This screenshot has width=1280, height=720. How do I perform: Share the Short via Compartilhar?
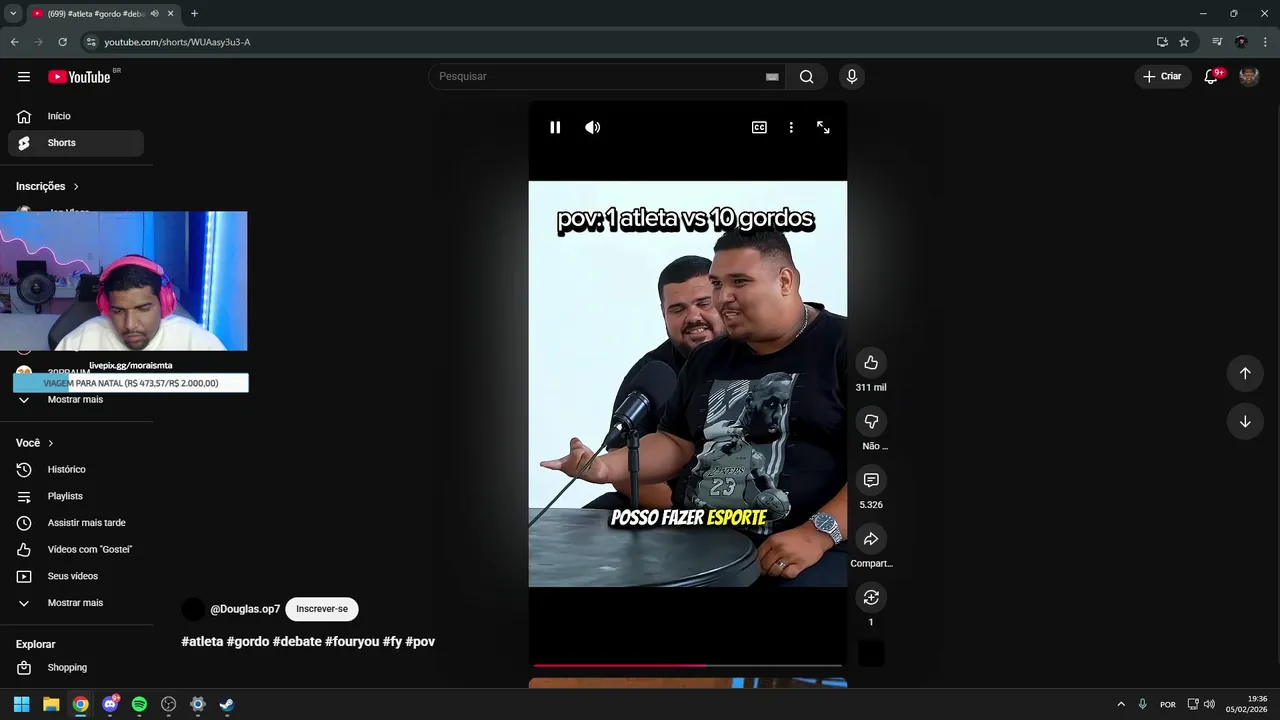(871, 539)
